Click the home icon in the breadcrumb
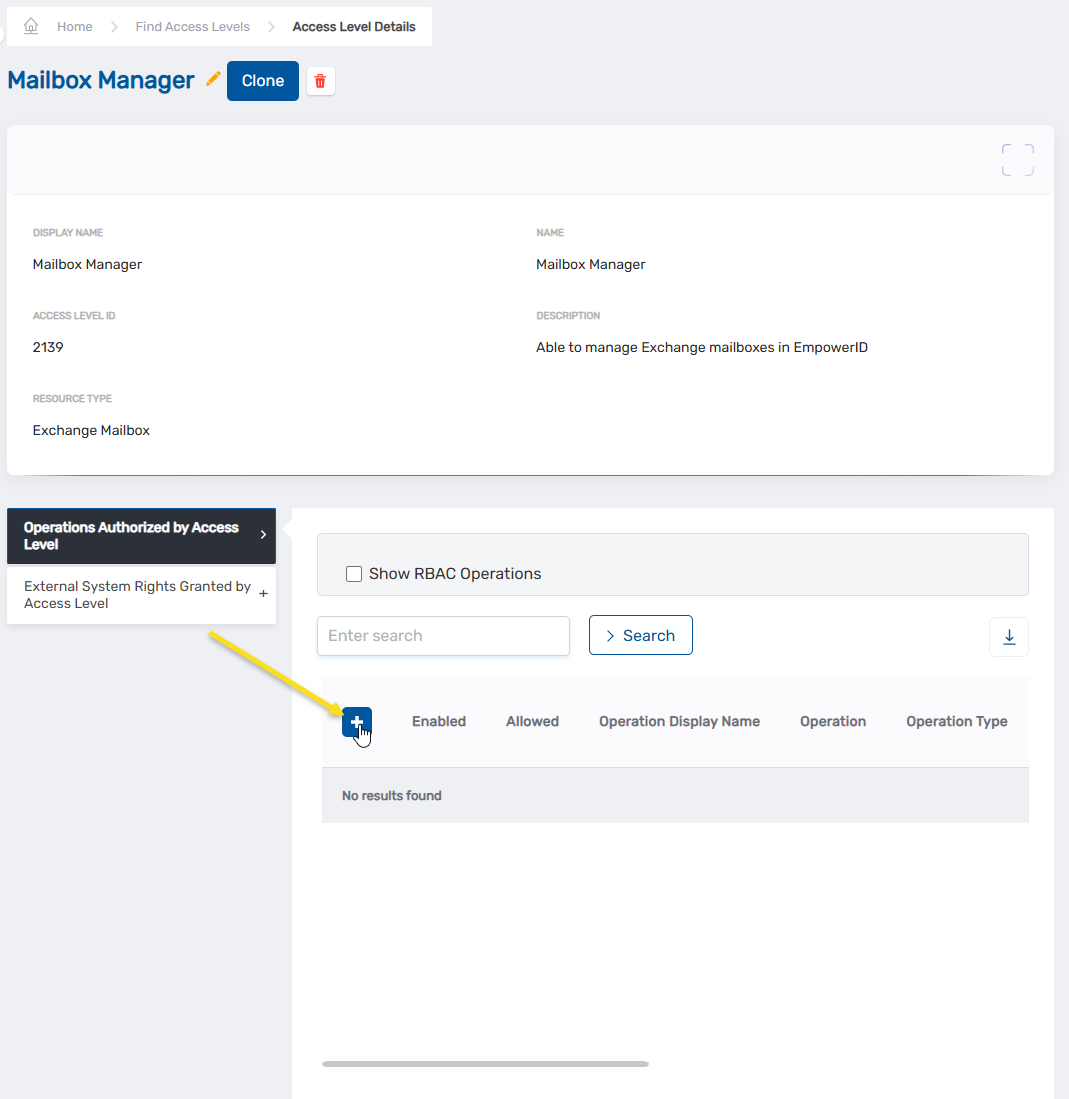 point(30,25)
